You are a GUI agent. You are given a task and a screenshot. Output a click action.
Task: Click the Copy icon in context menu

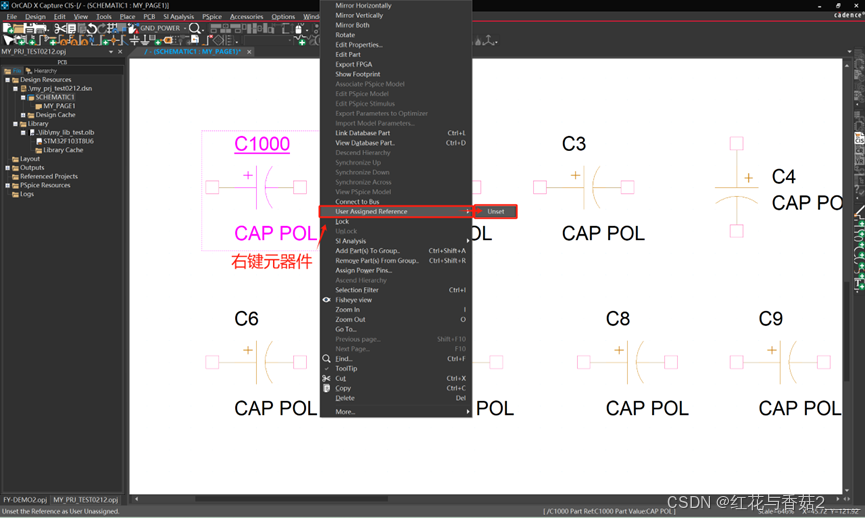tap(327, 388)
